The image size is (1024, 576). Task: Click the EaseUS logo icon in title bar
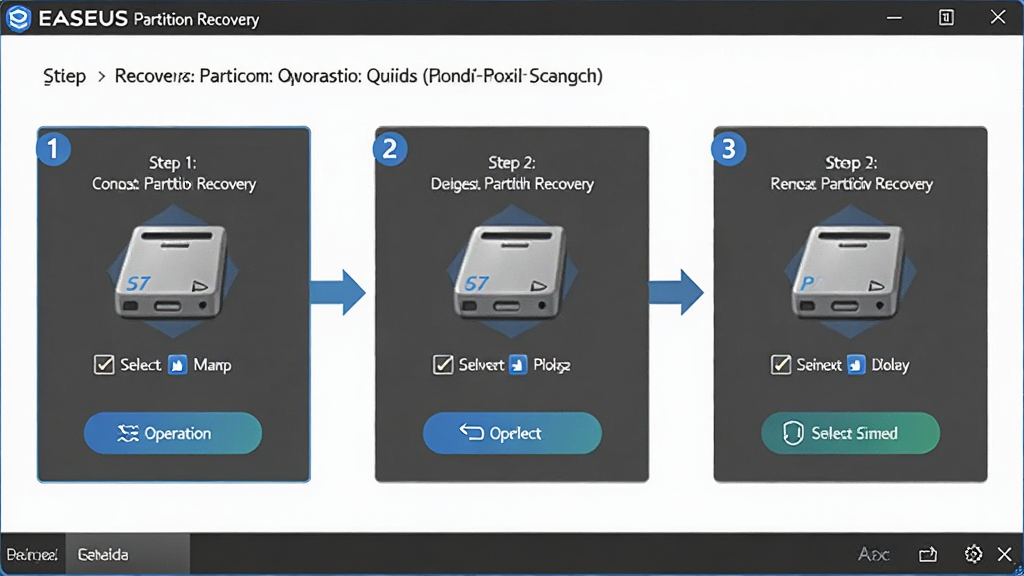[x=18, y=18]
